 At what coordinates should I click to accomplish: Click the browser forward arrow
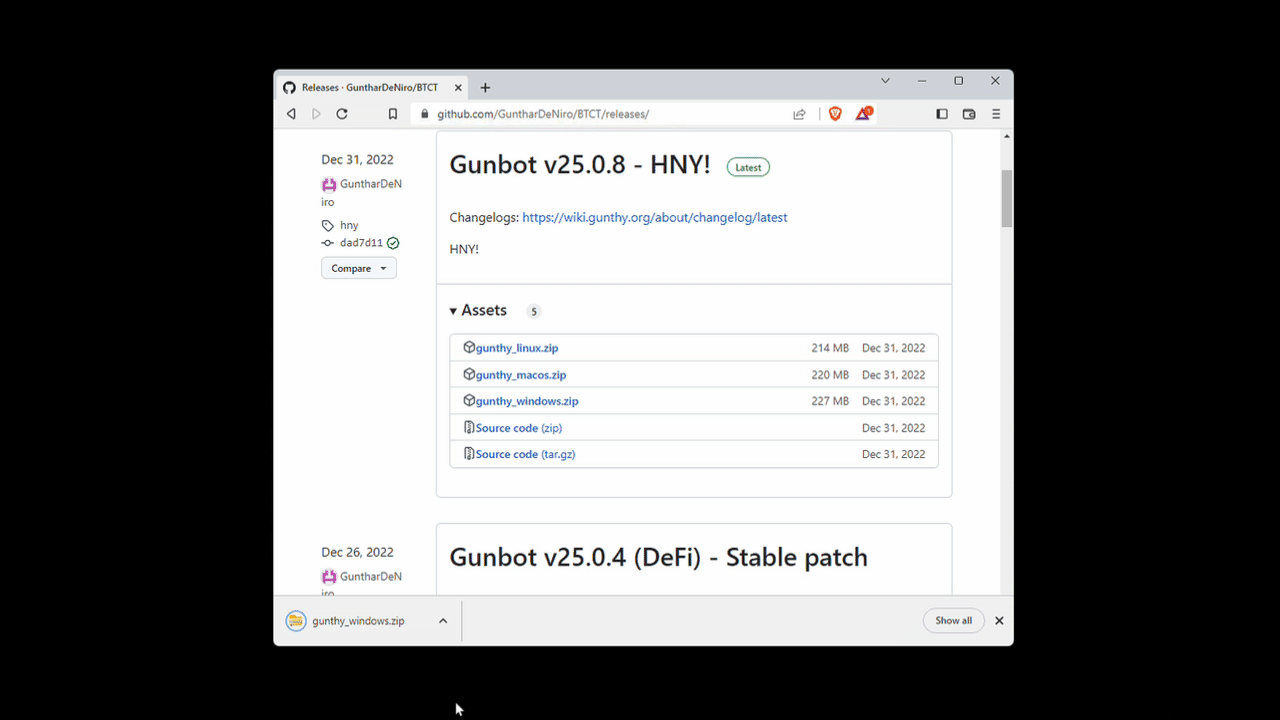(316, 114)
